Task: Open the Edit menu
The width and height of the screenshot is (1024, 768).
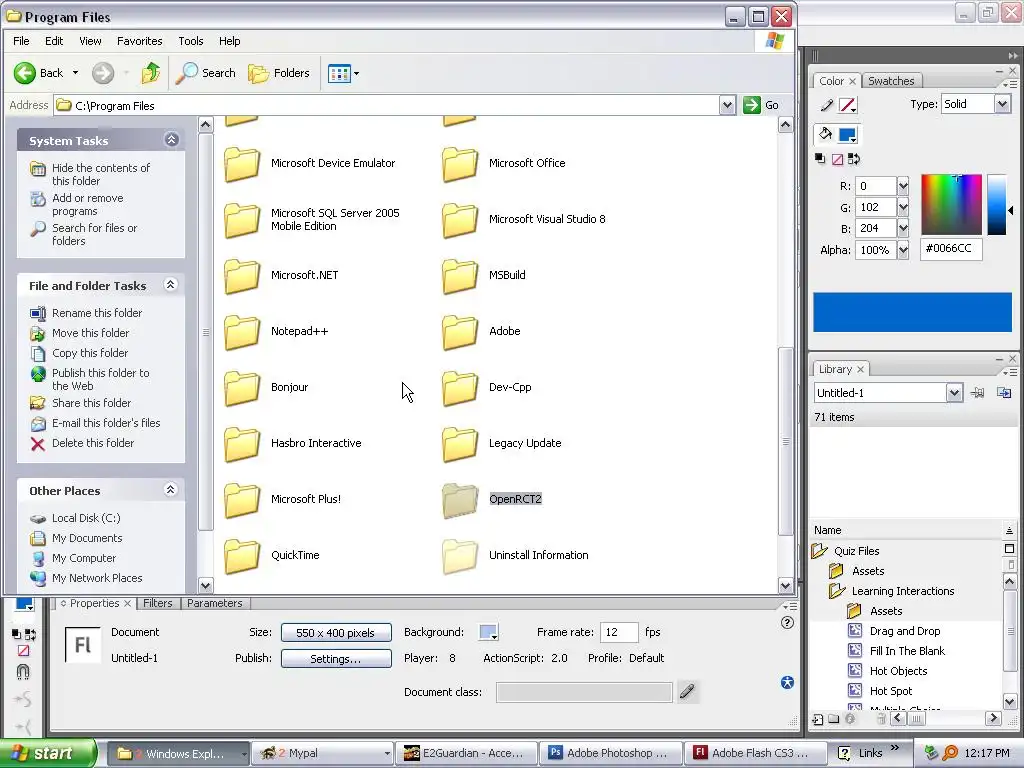Action: (x=54, y=41)
